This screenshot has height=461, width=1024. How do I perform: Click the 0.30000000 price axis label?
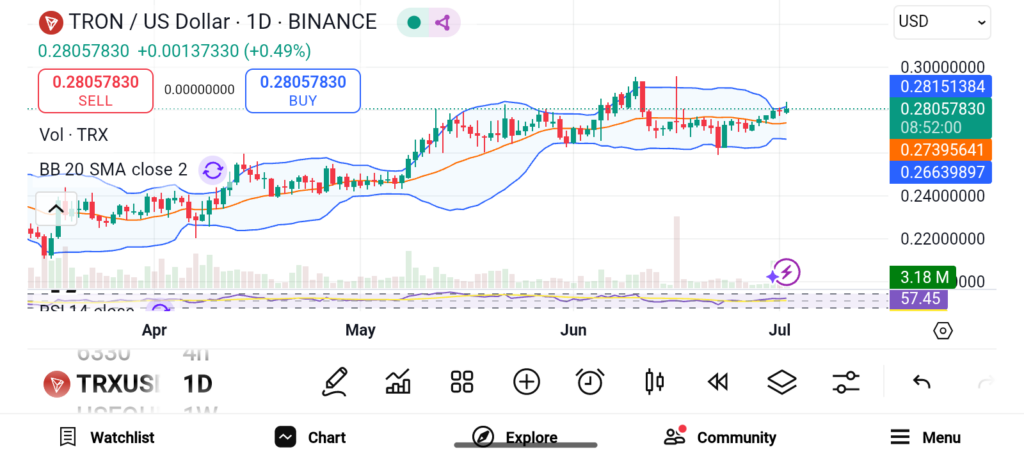pyautogui.click(x=942, y=67)
